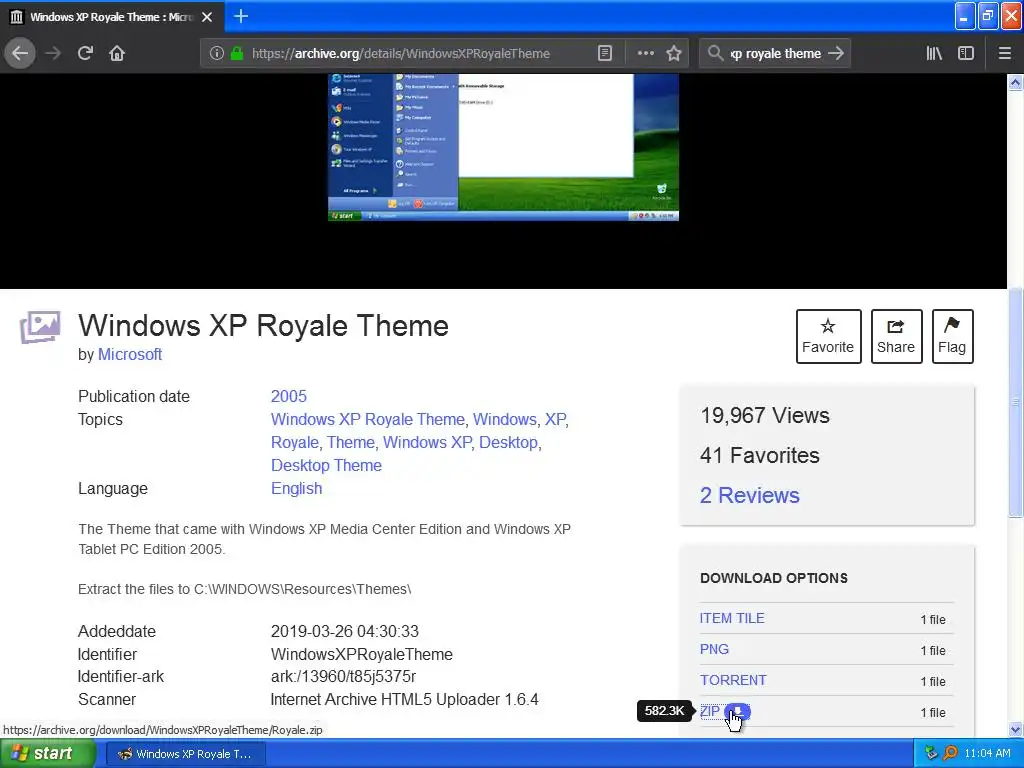
Task: Open the ITEM TILE download option
Action: pos(732,618)
